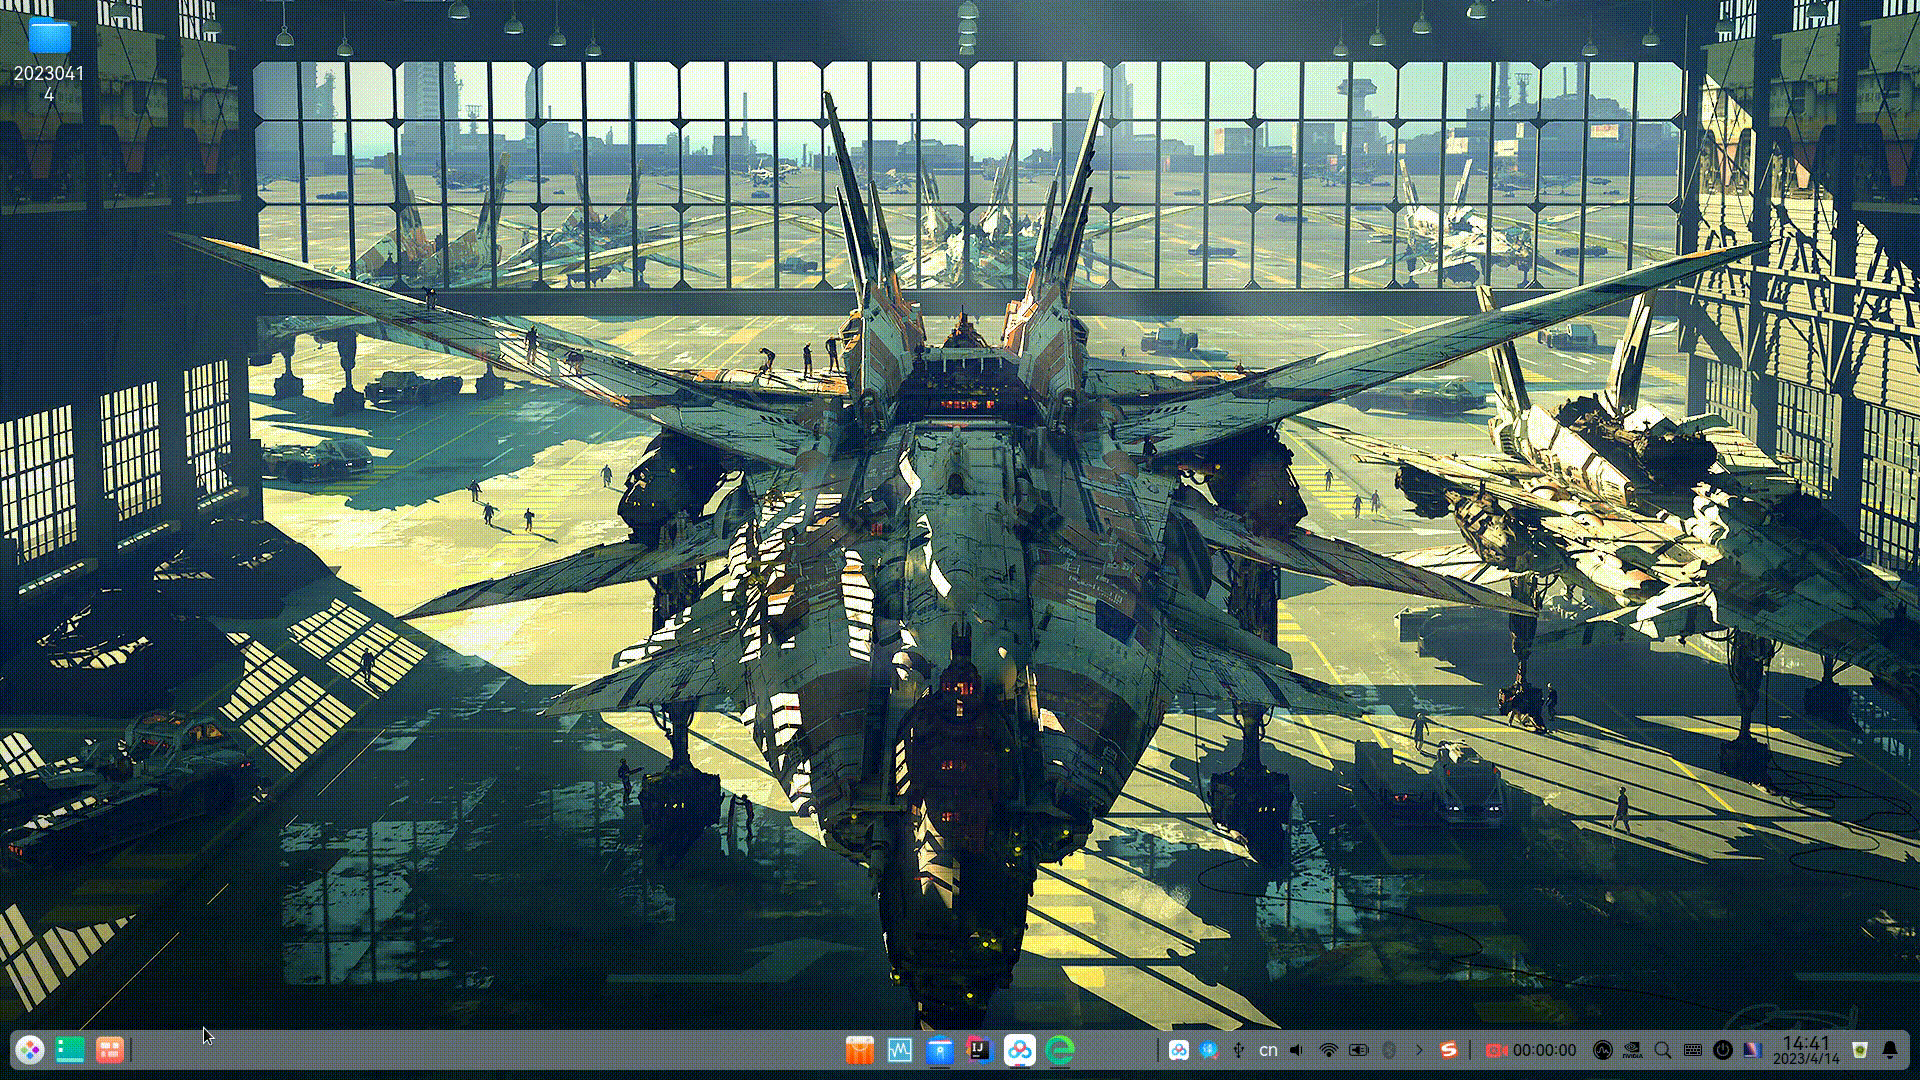Open the power button tray icon
This screenshot has height=1080, width=1920.
pyautogui.click(x=1722, y=1050)
